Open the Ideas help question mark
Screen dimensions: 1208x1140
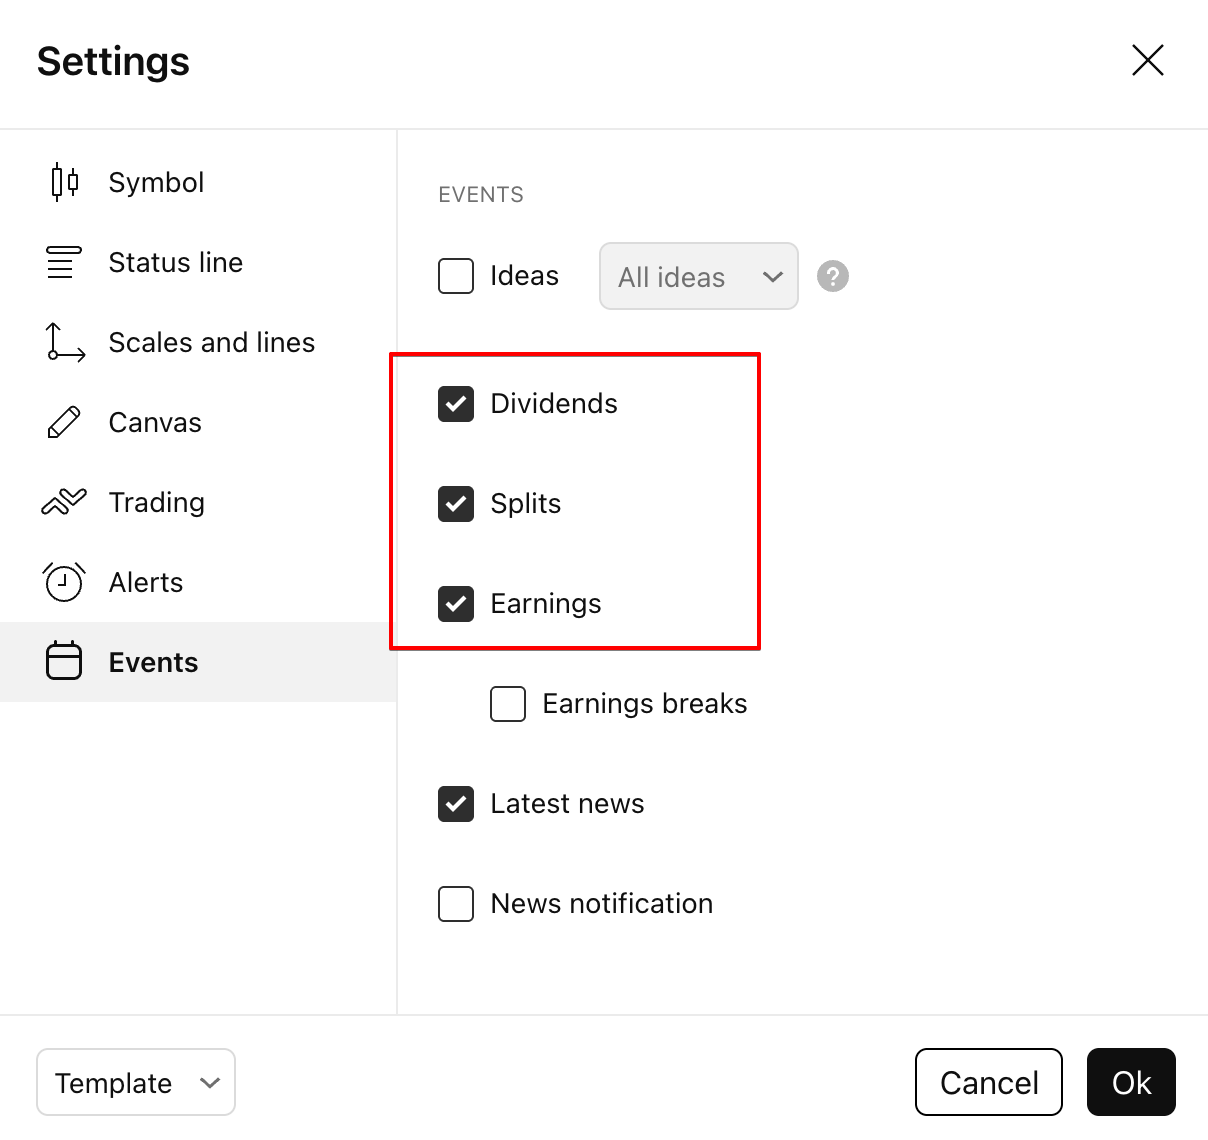coord(832,276)
